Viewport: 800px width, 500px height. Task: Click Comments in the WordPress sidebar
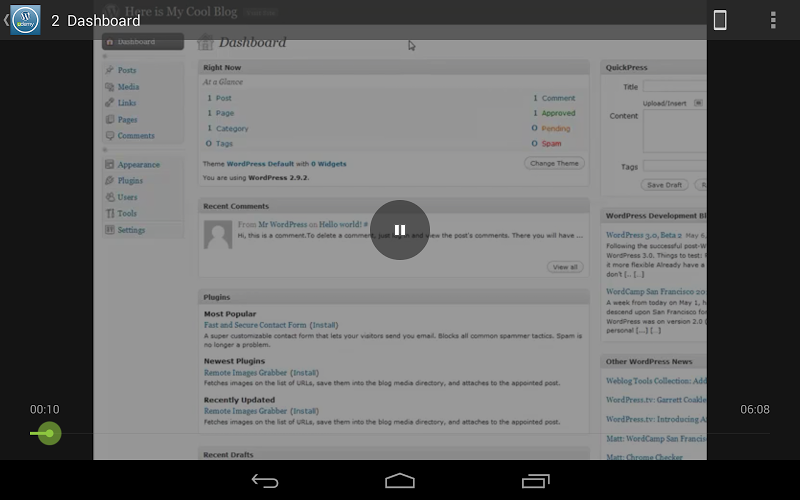tap(136, 136)
